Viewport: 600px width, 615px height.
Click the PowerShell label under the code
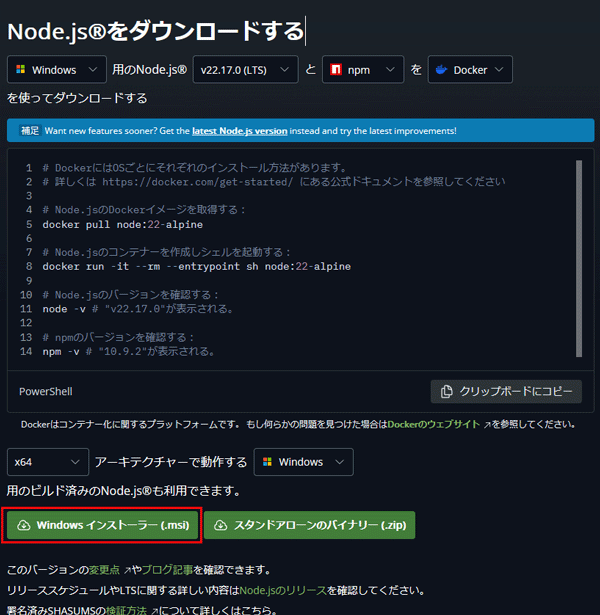click(46, 391)
